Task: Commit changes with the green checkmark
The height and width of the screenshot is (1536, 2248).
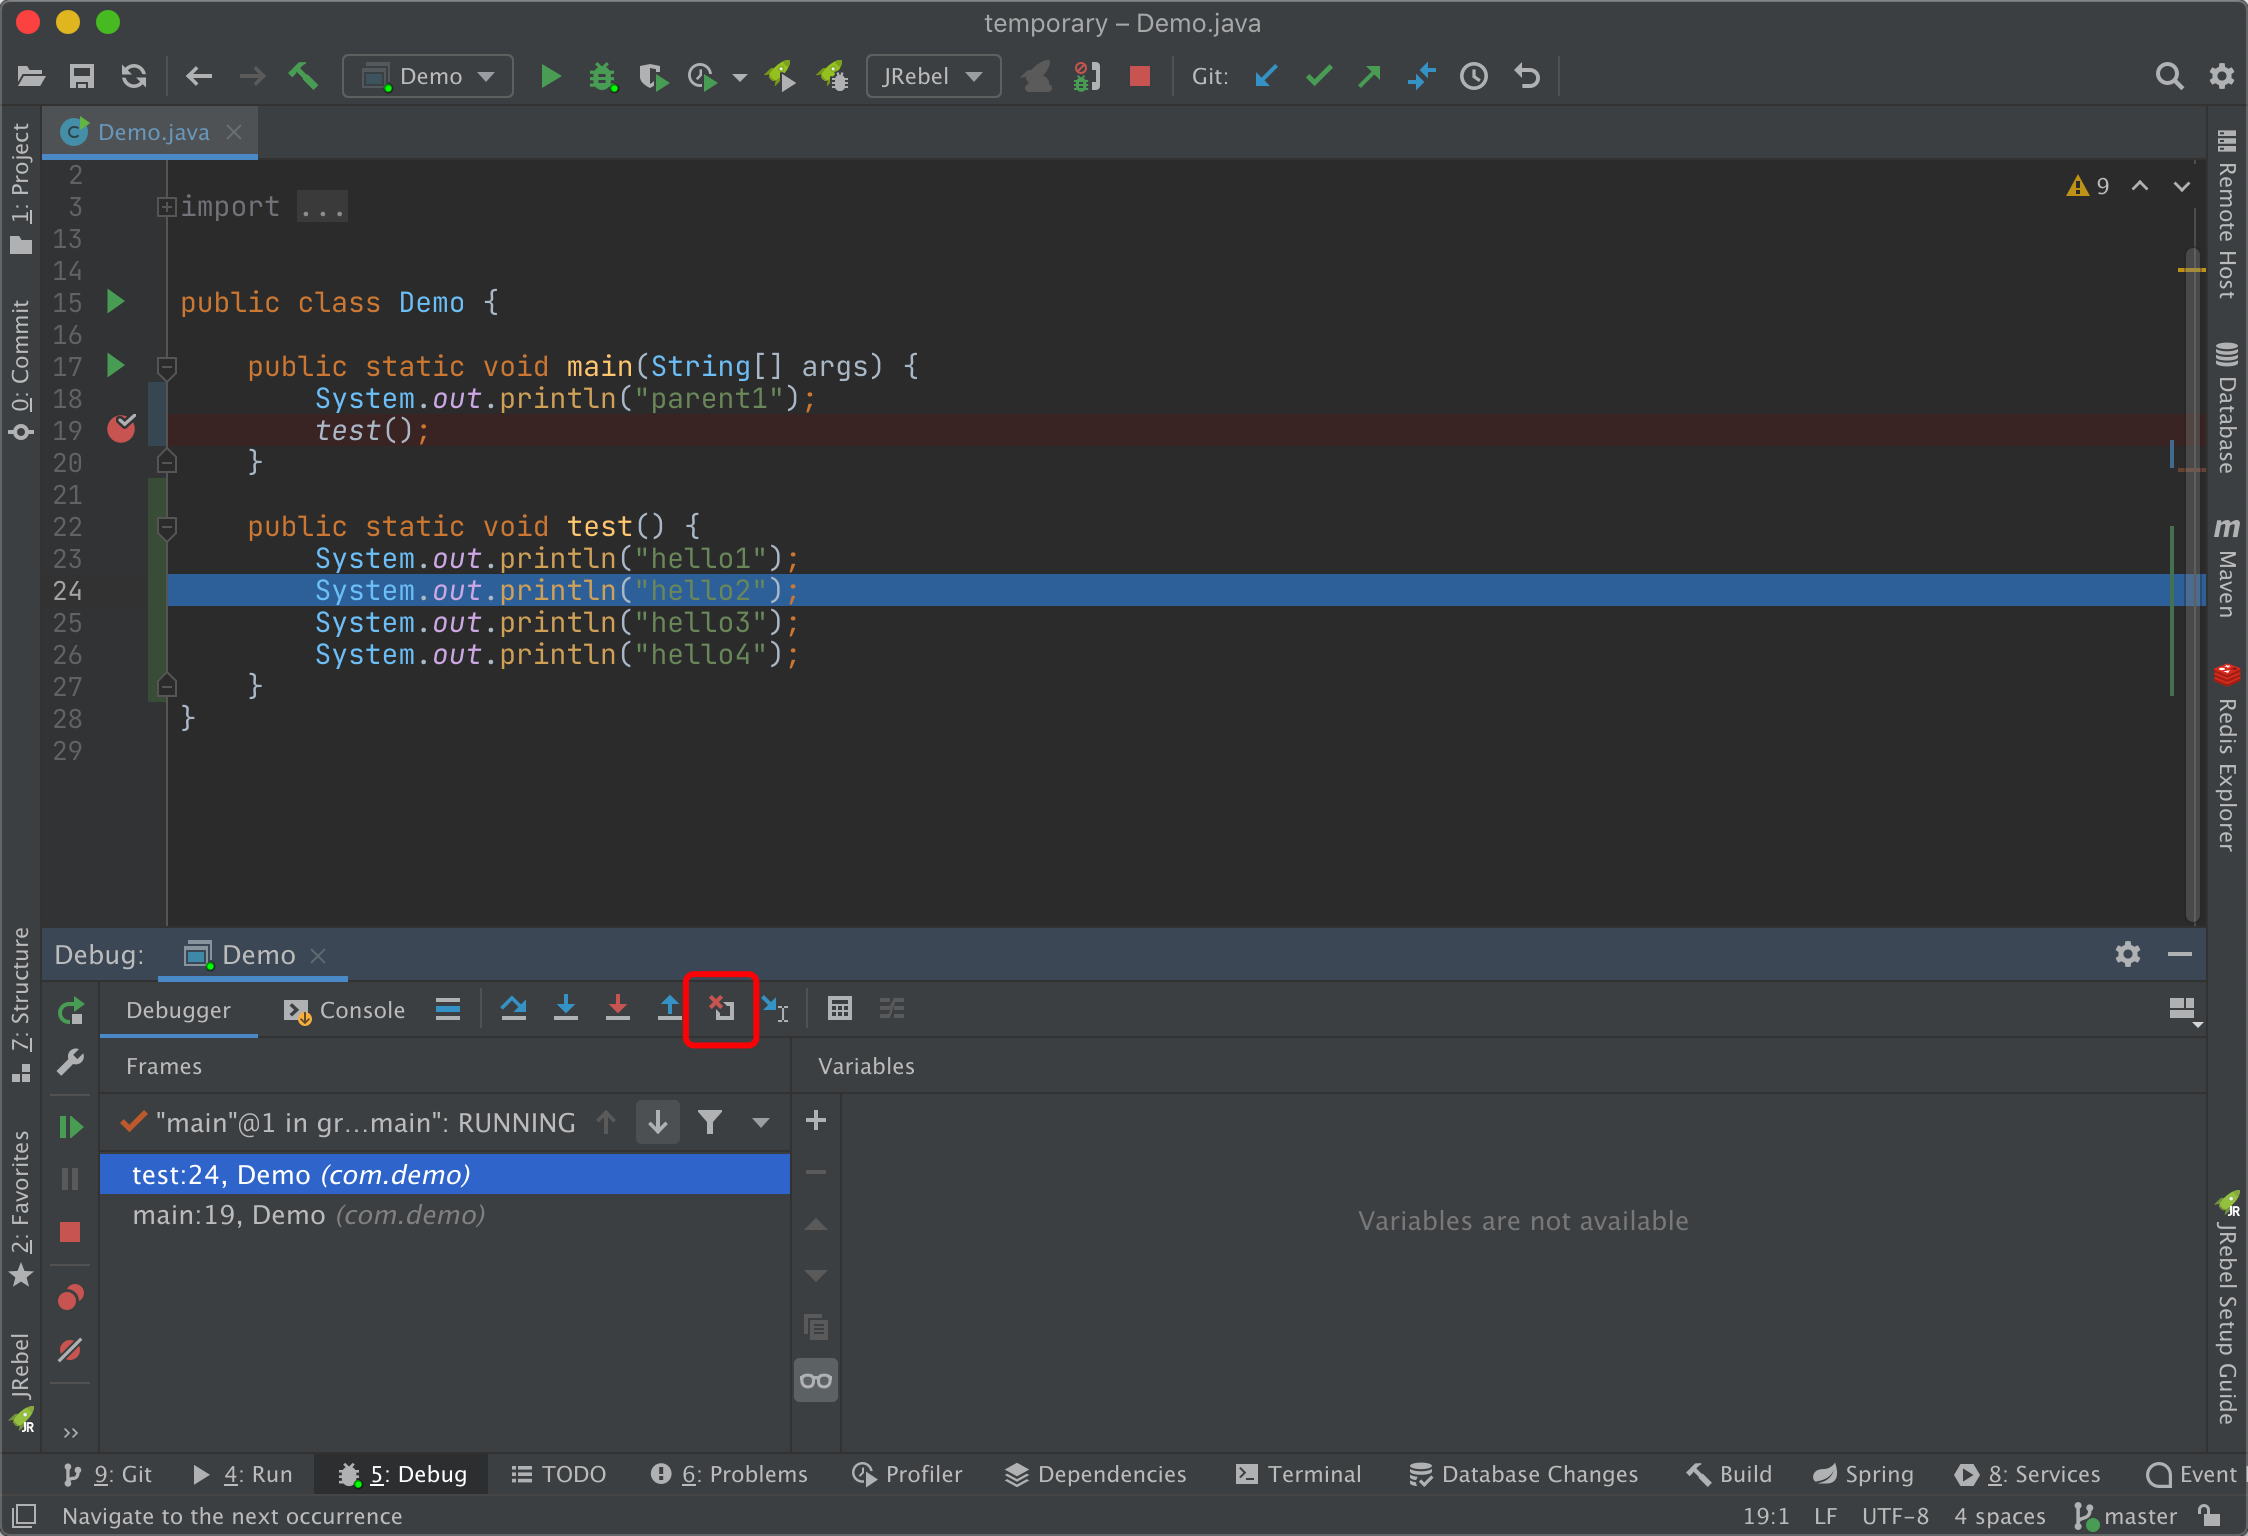Action: 1319,76
